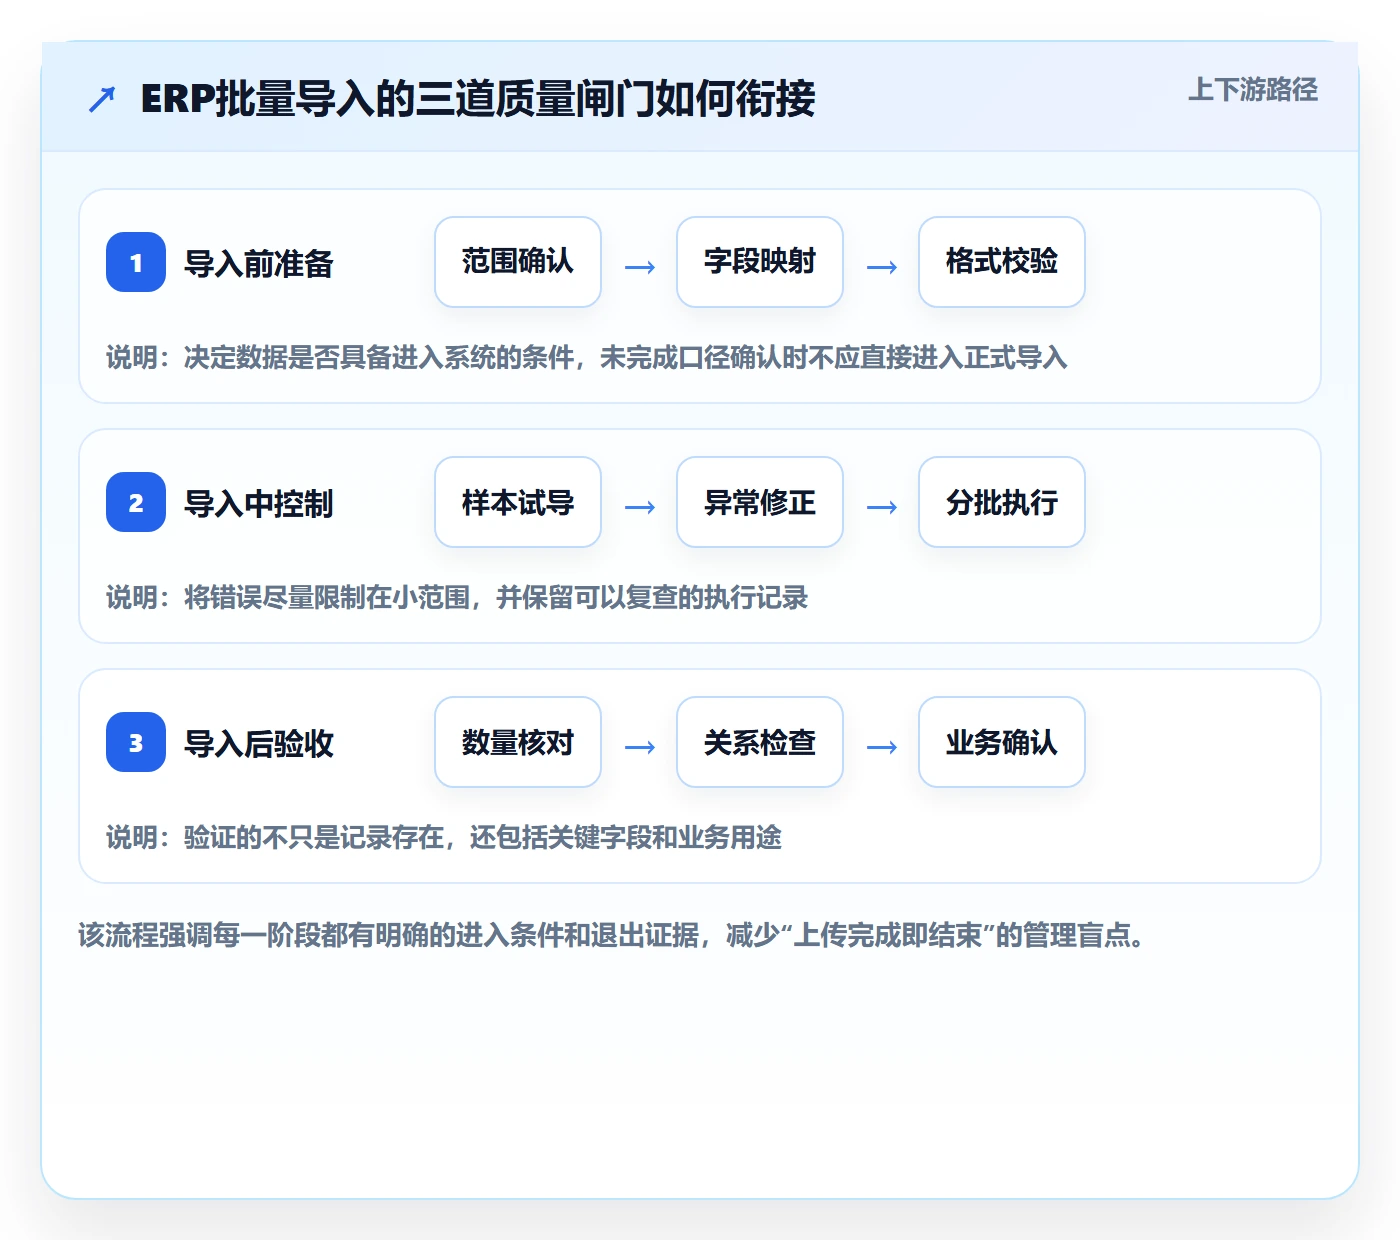Click the 格式校验 step chip
The height and width of the screenshot is (1240, 1400).
point(1002,262)
